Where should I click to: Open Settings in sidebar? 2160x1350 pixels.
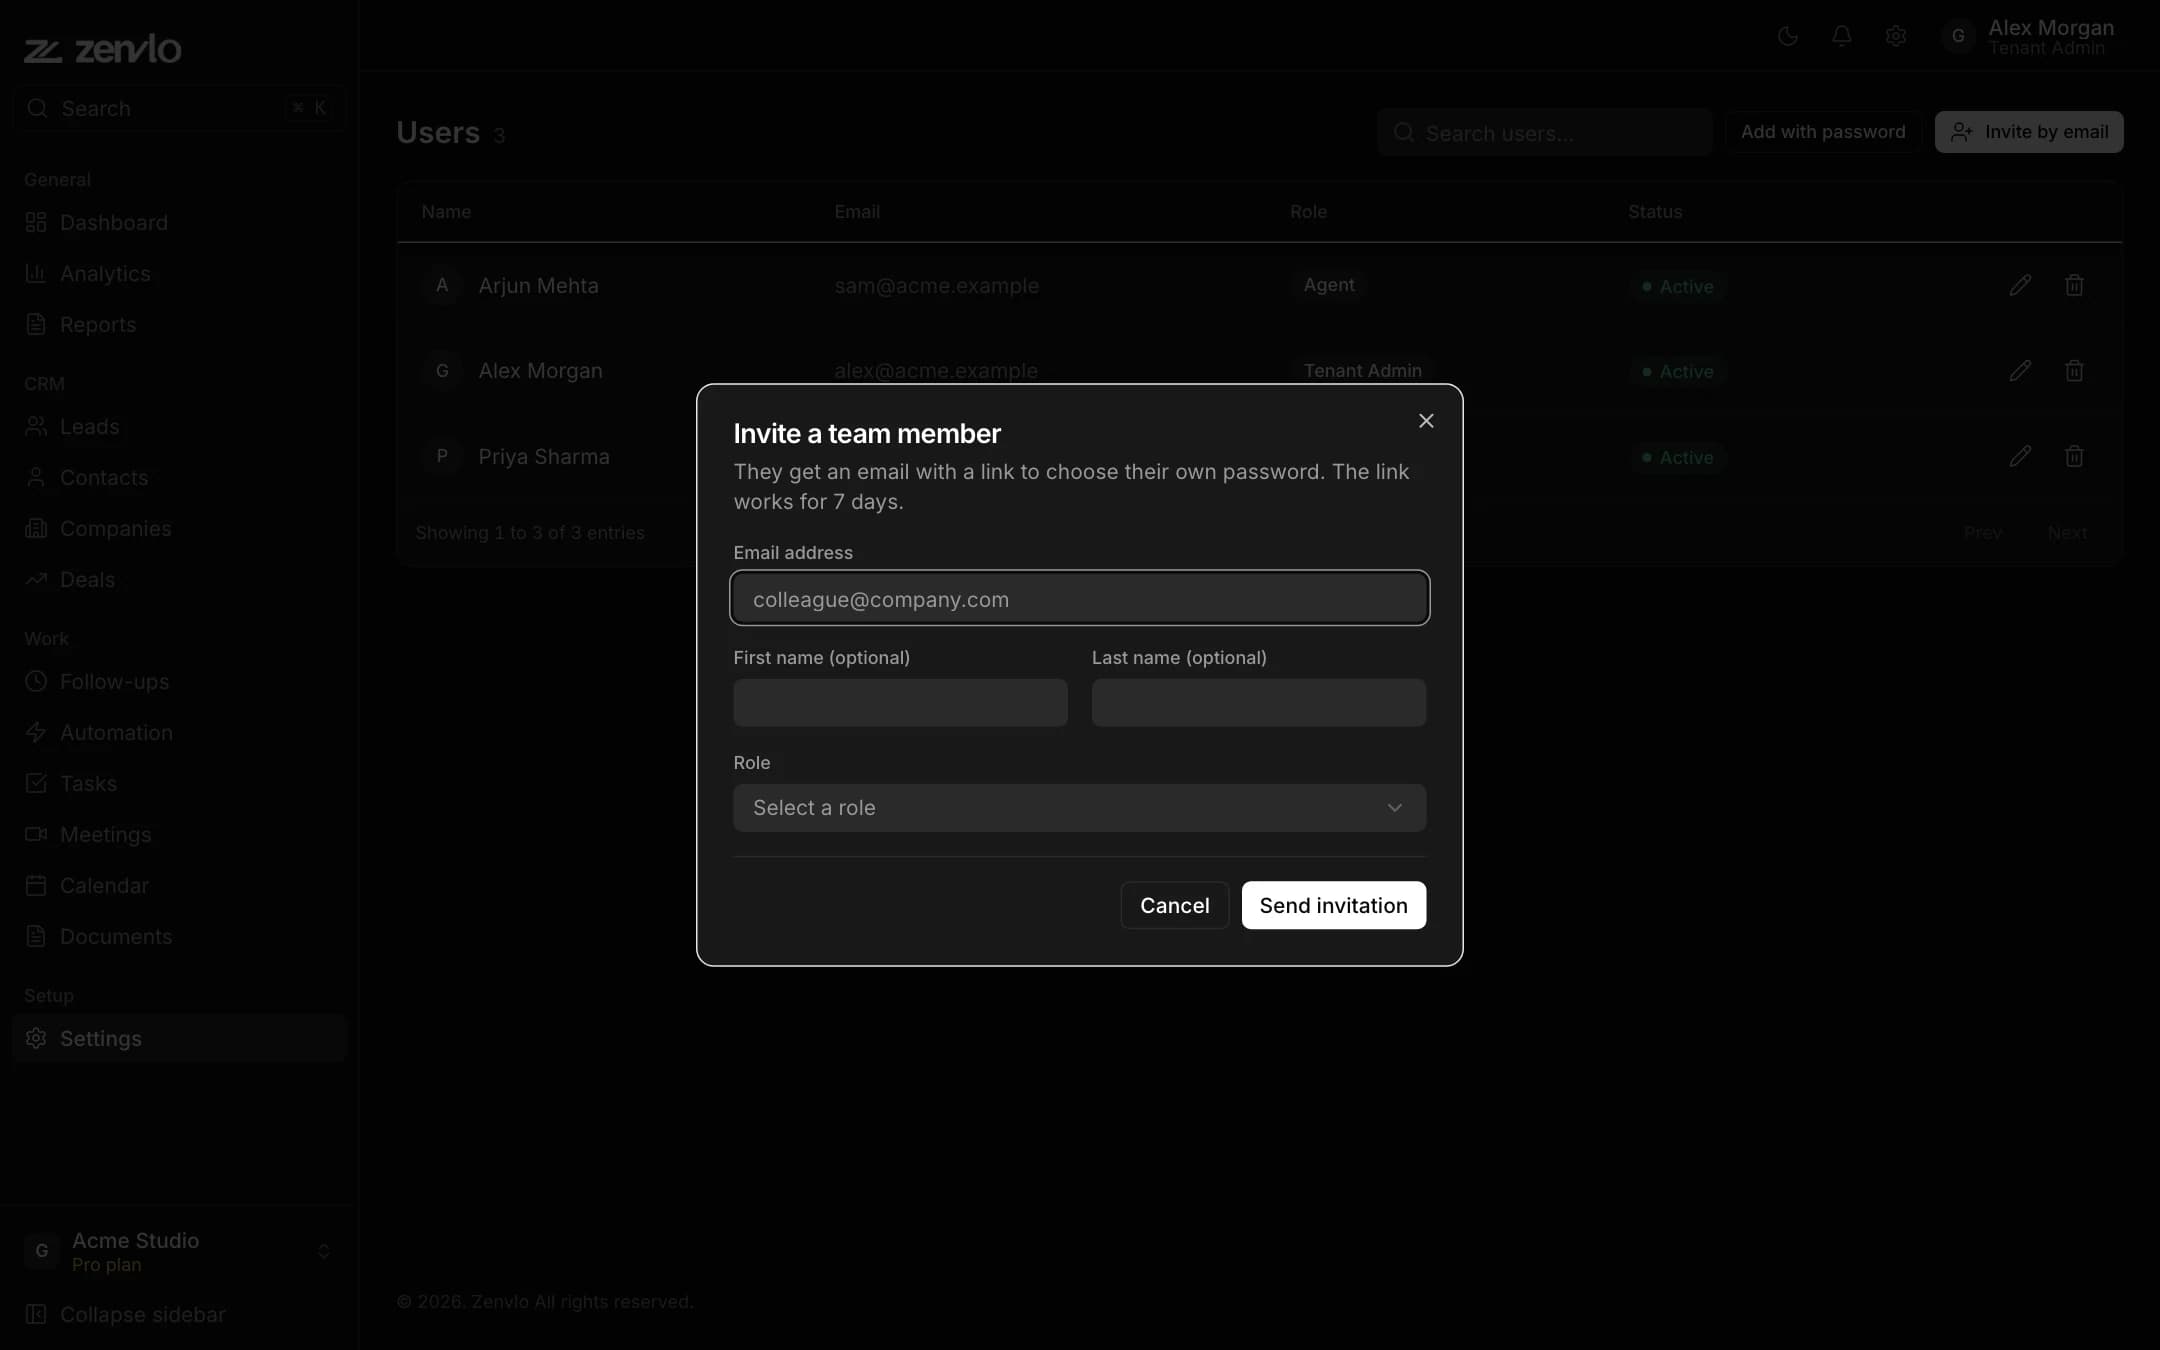pos(179,1038)
